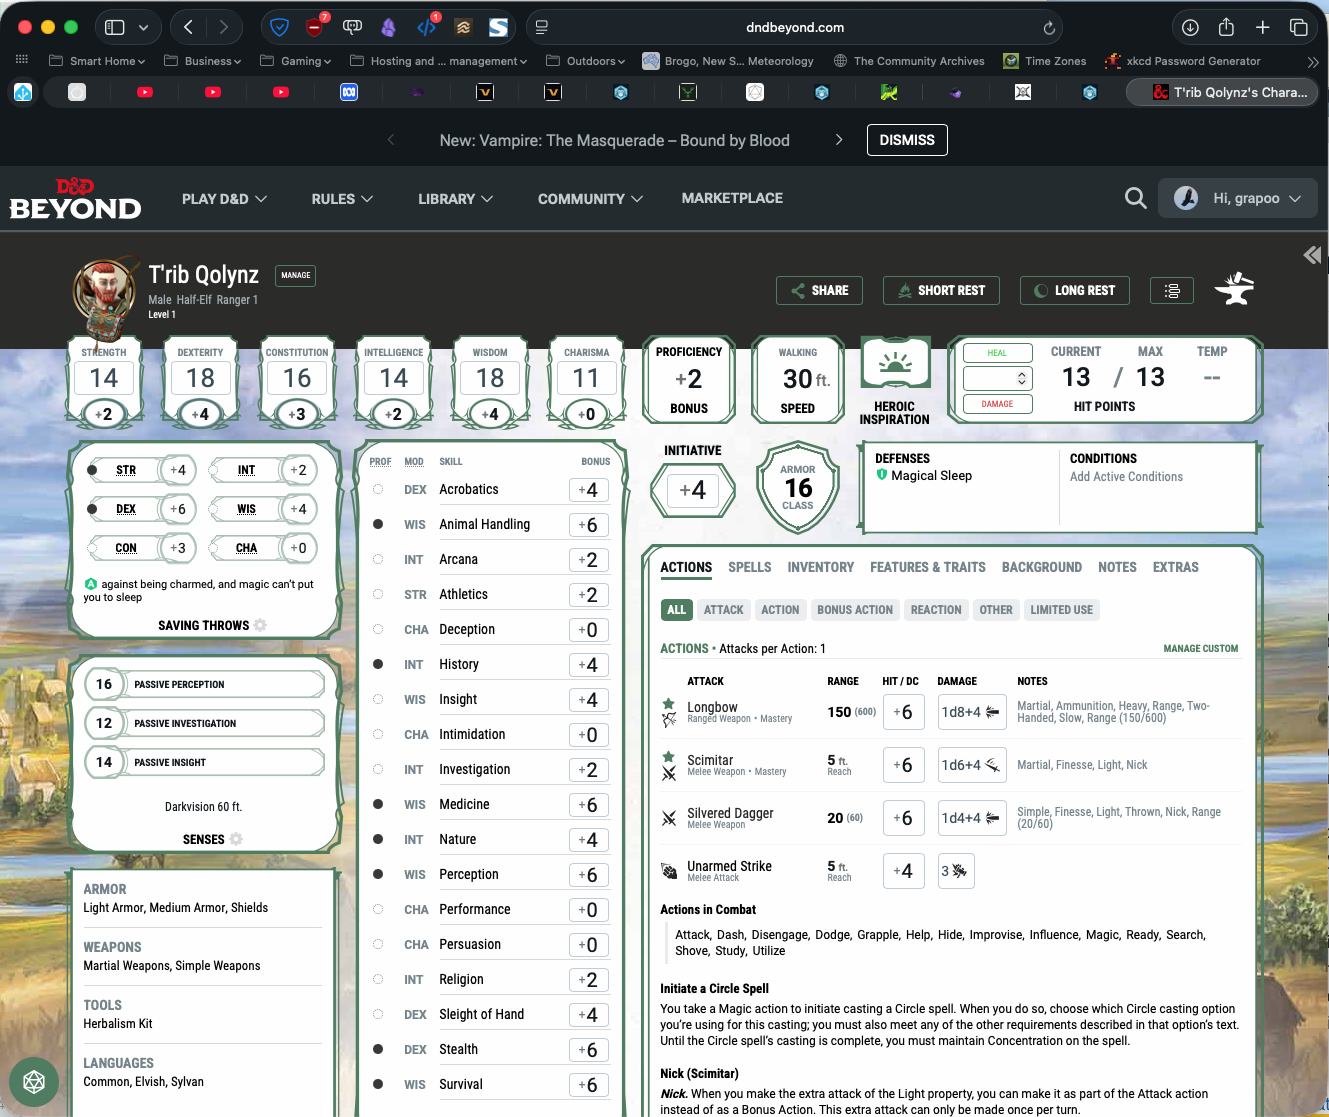Dismiss the announcement banner
The height and width of the screenshot is (1117, 1329).
pyautogui.click(x=907, y=140)
